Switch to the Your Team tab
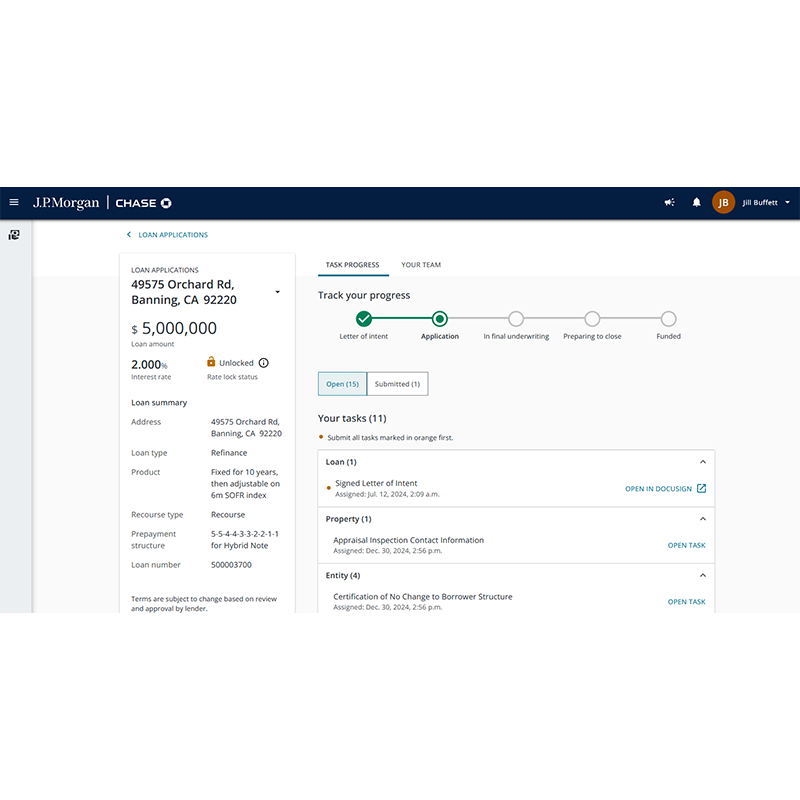 click(421, 265)
